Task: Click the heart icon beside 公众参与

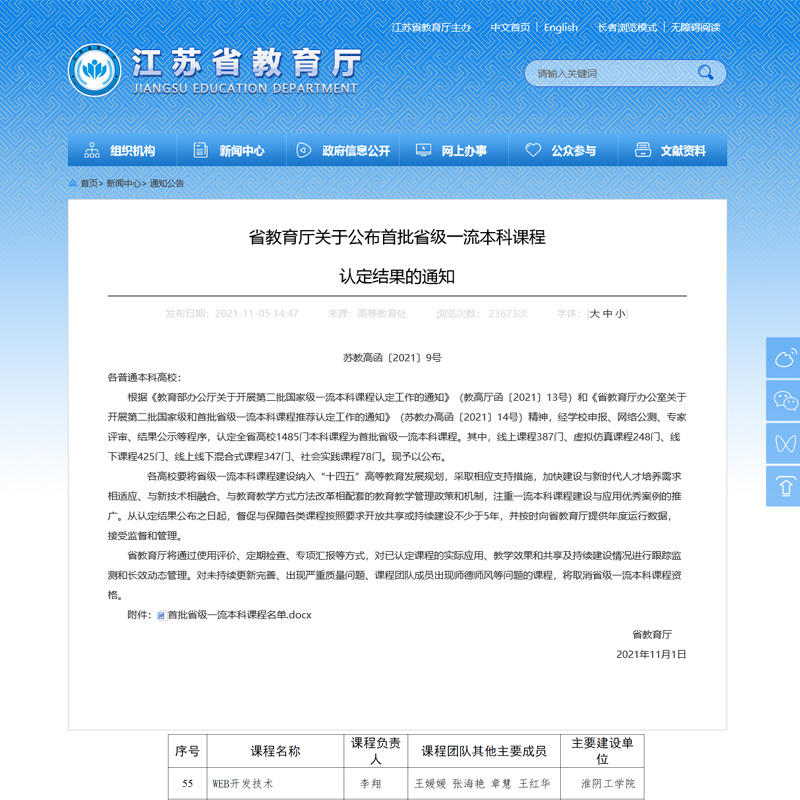Action: 533,150
